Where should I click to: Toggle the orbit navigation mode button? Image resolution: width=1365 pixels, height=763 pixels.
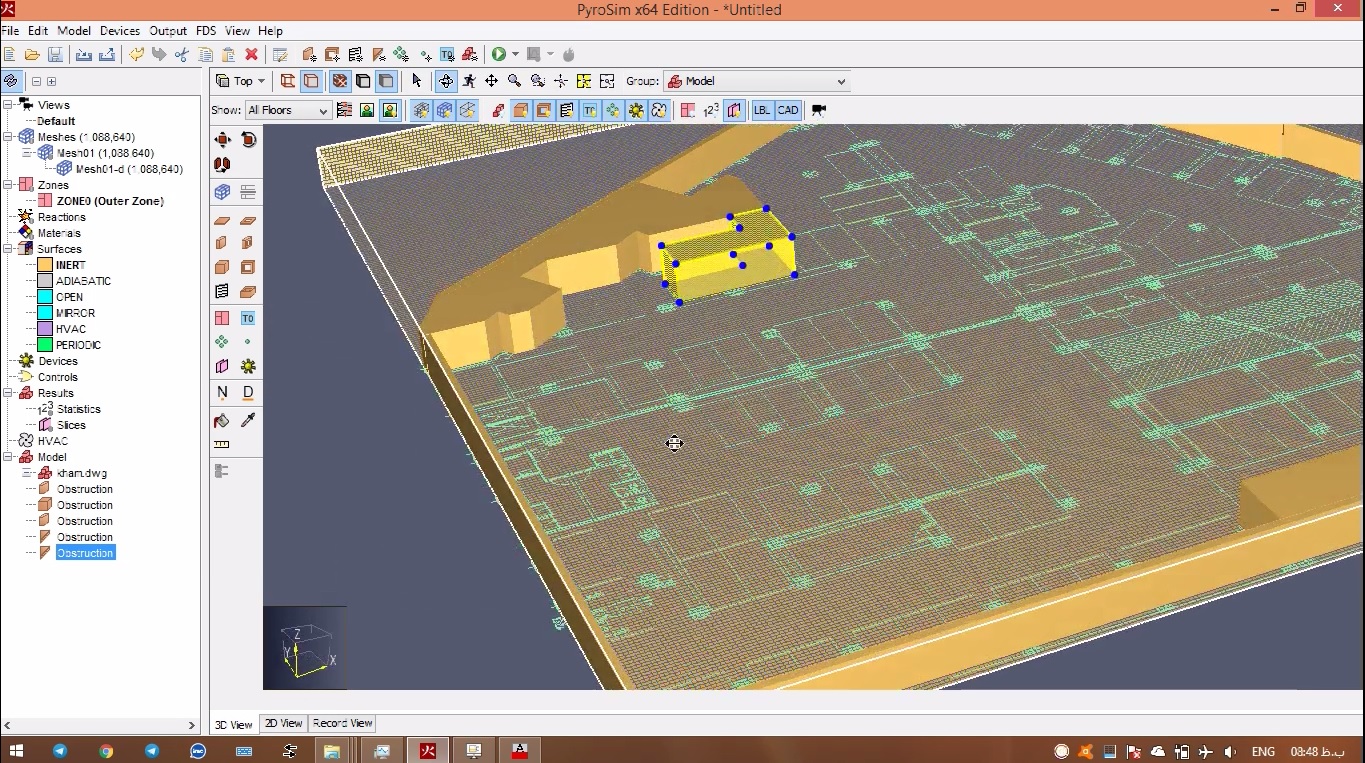446,81
